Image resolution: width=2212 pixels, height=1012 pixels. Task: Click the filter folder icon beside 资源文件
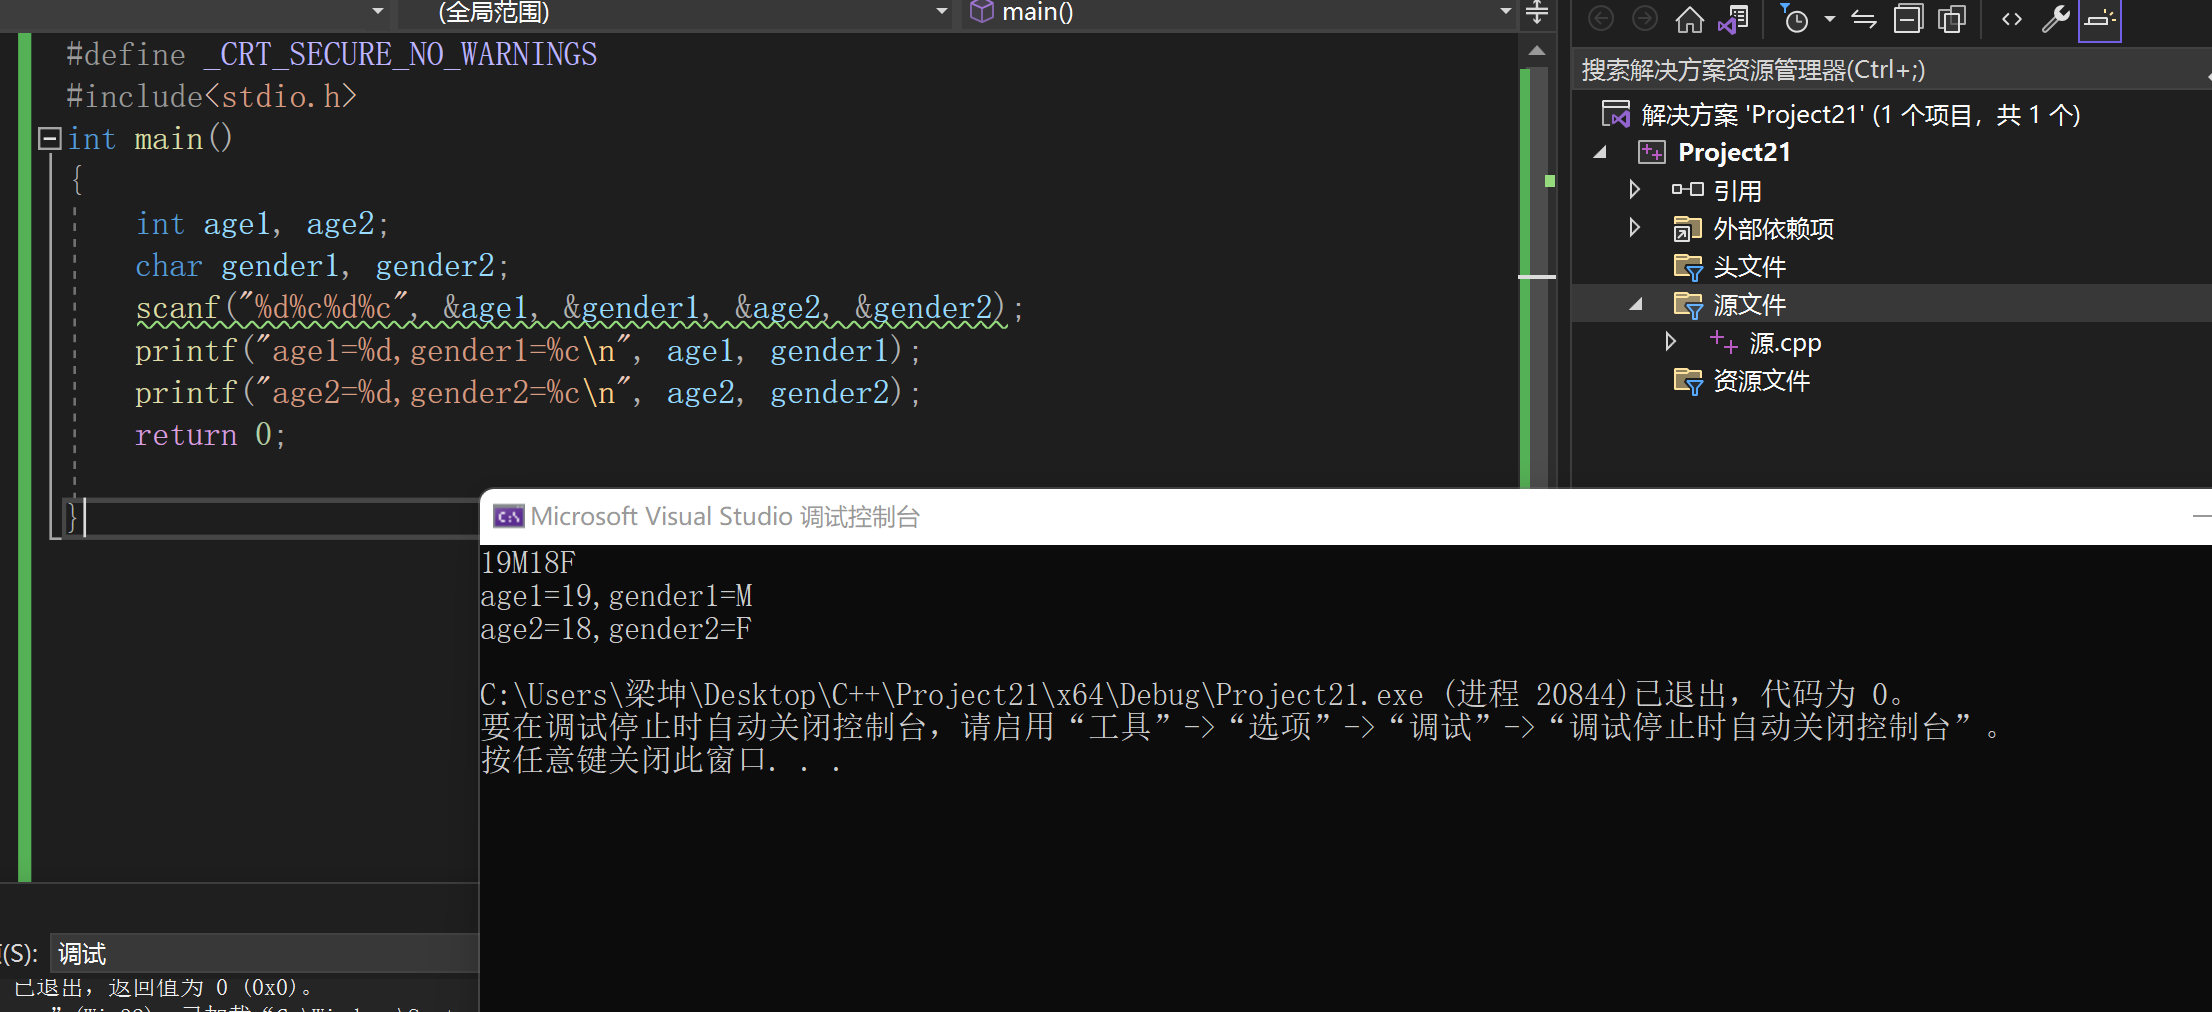[x=1688, y=381]
